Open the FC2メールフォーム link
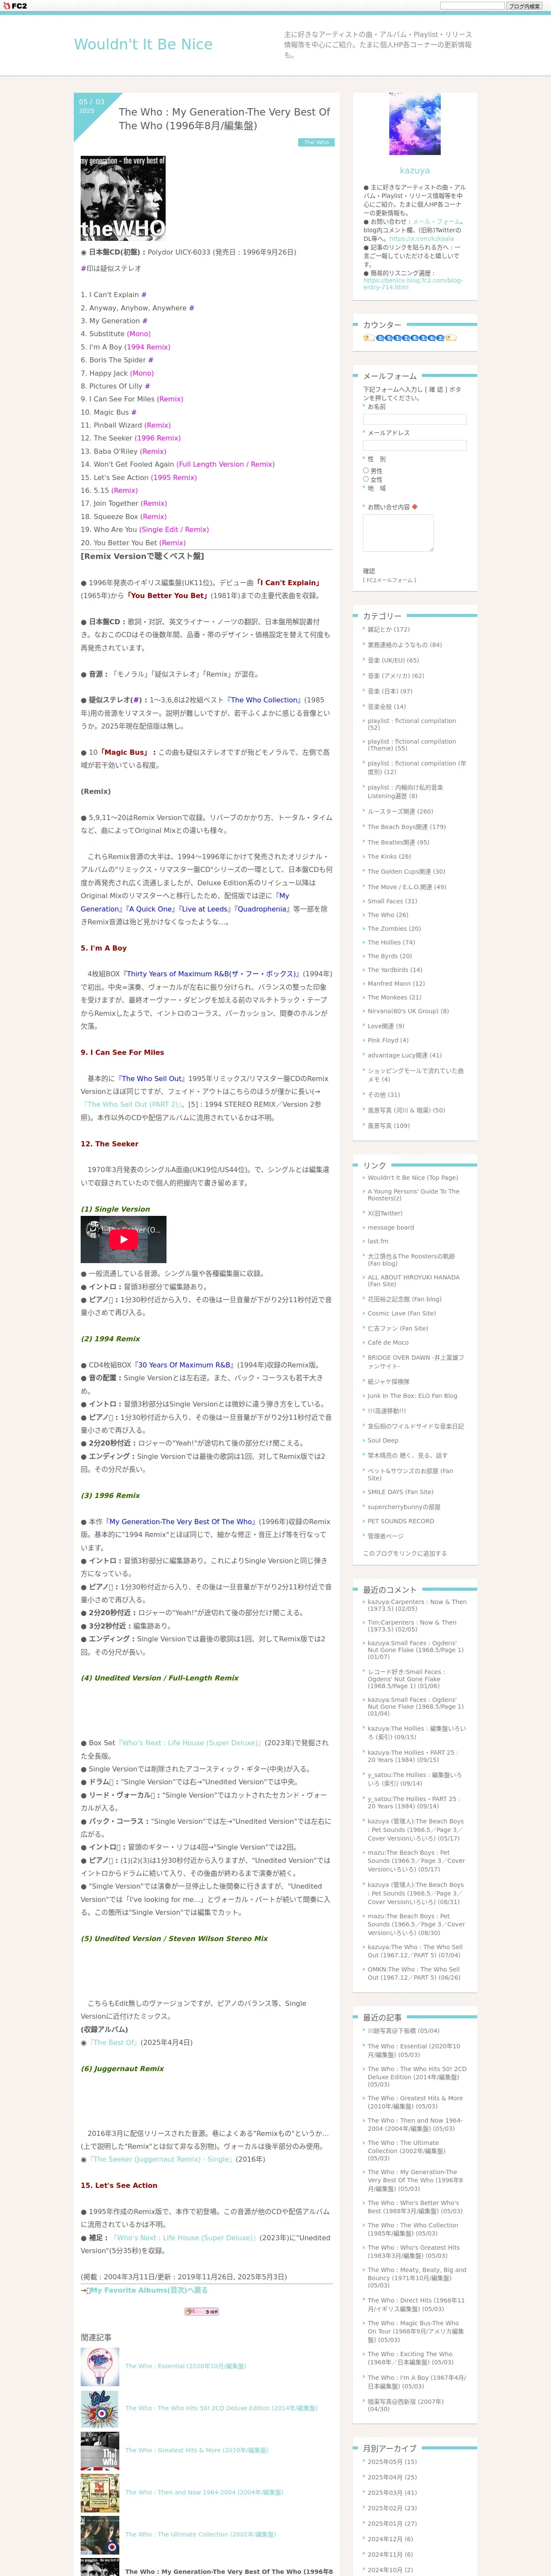Image resolution: width=551 pixels, height=2576 pixels. (390, 580)
